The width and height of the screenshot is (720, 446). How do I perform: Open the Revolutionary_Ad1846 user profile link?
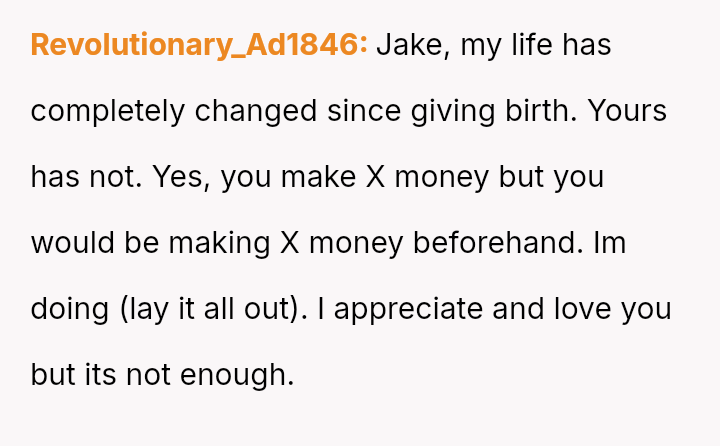(199, 45)
